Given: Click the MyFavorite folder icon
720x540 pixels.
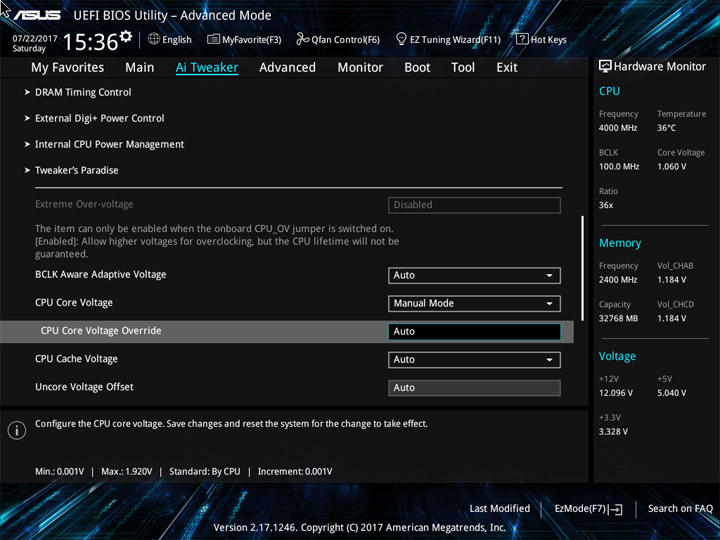Looking at the screenshot, I should coord(213,39).
